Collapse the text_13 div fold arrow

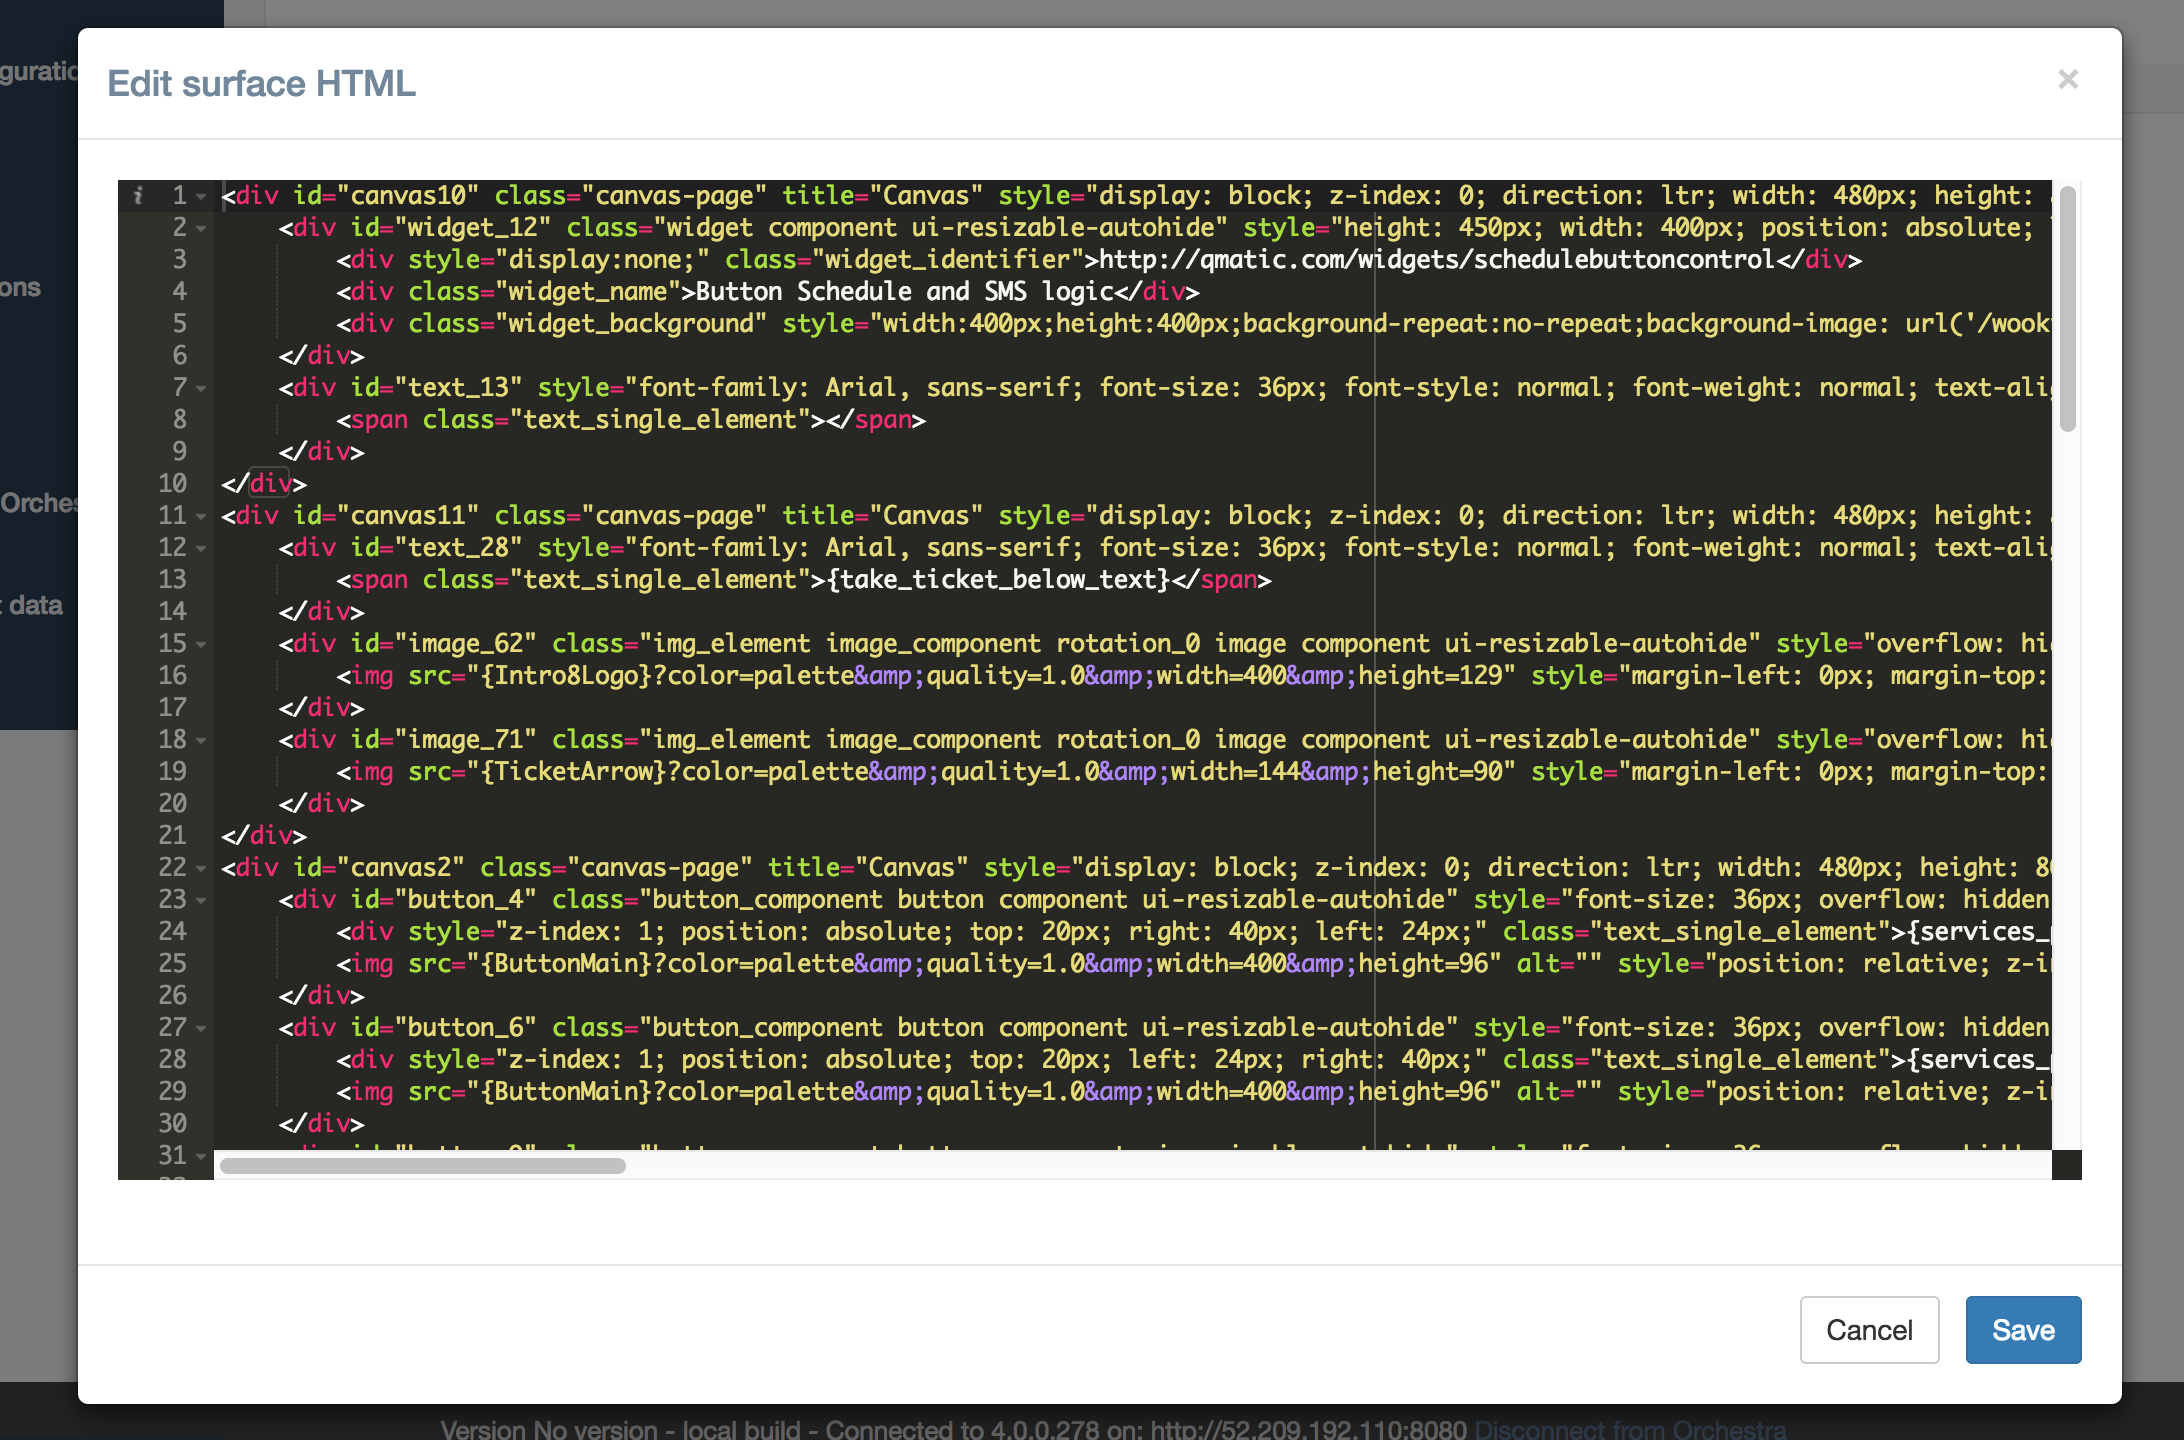(x=202, y=388)
